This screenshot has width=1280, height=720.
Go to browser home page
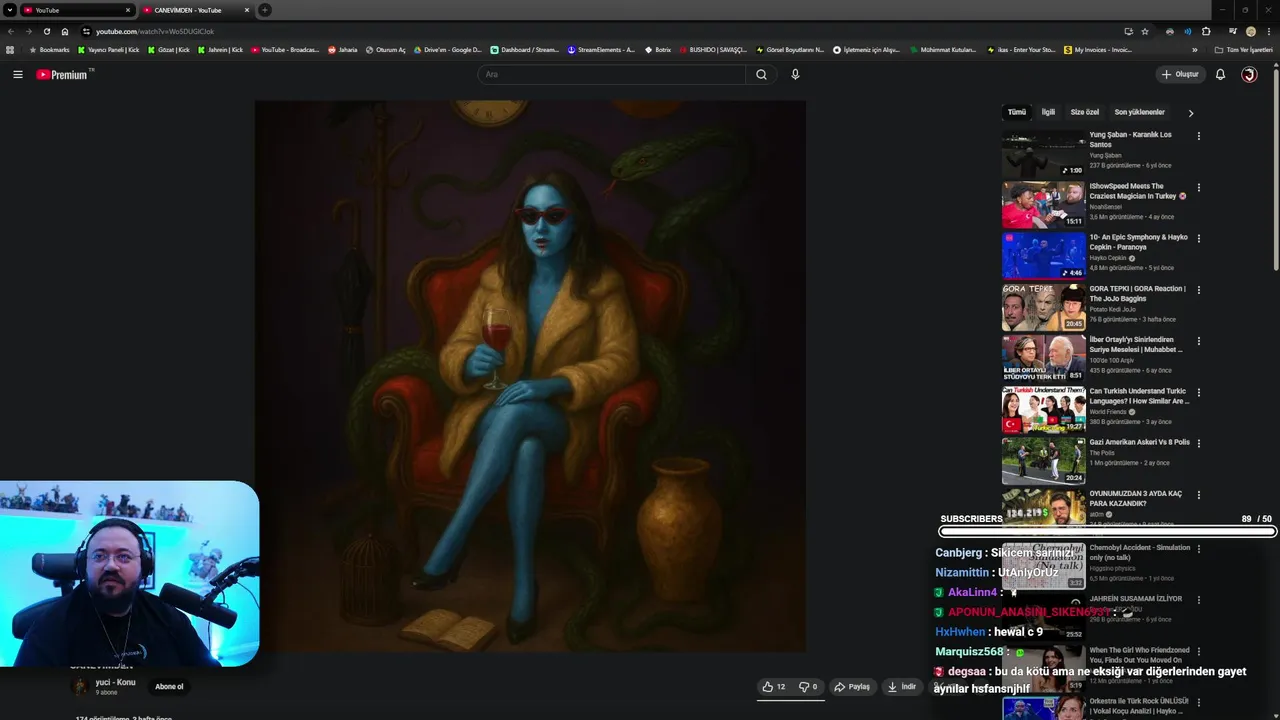[65, 31]
